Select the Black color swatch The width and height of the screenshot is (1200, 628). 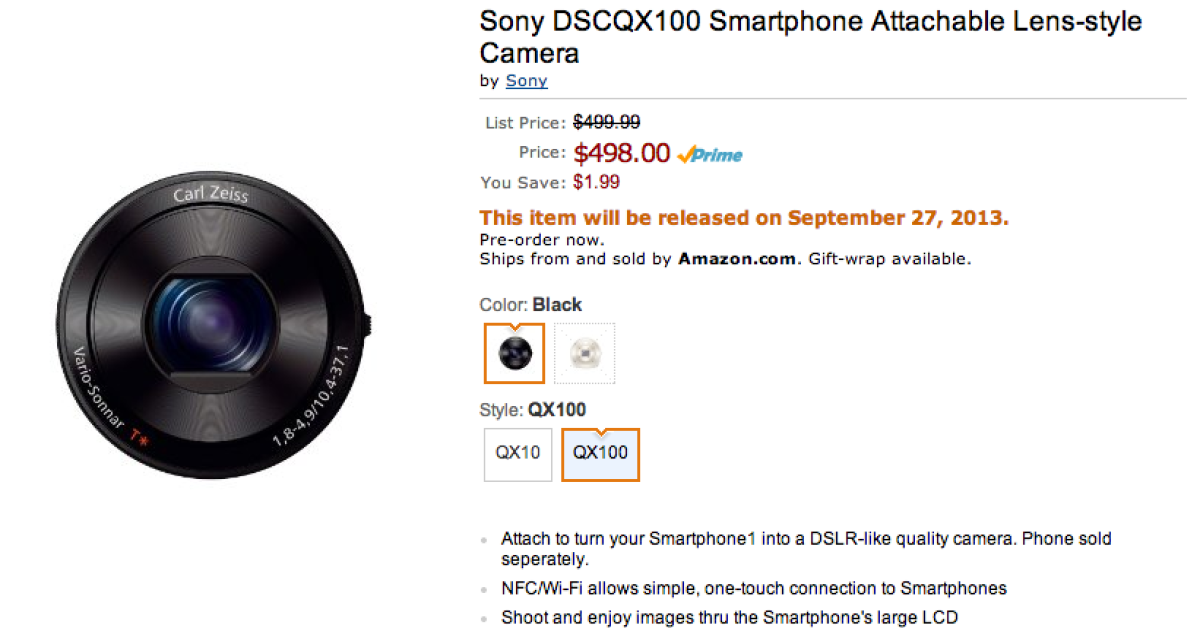pyautogui.click(x=514, y=352)
